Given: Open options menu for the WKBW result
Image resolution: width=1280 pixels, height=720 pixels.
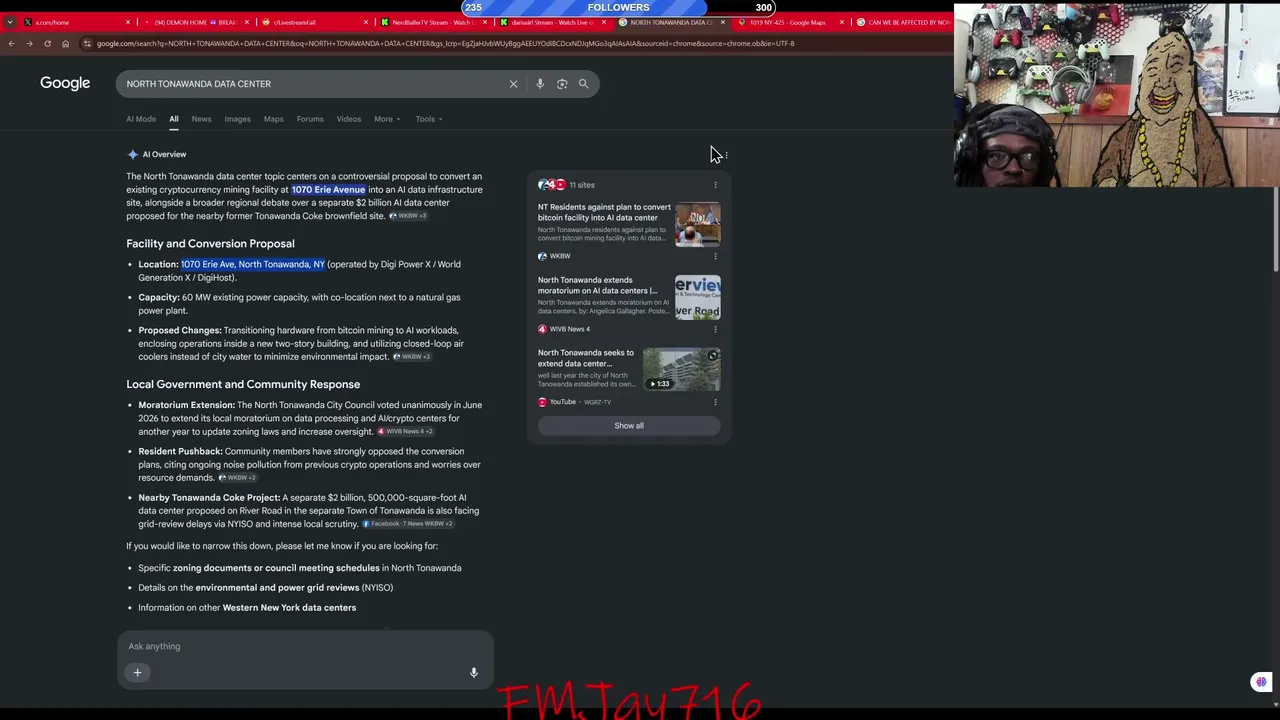Looking at the screenshot, I should click(x=715, y=256).
